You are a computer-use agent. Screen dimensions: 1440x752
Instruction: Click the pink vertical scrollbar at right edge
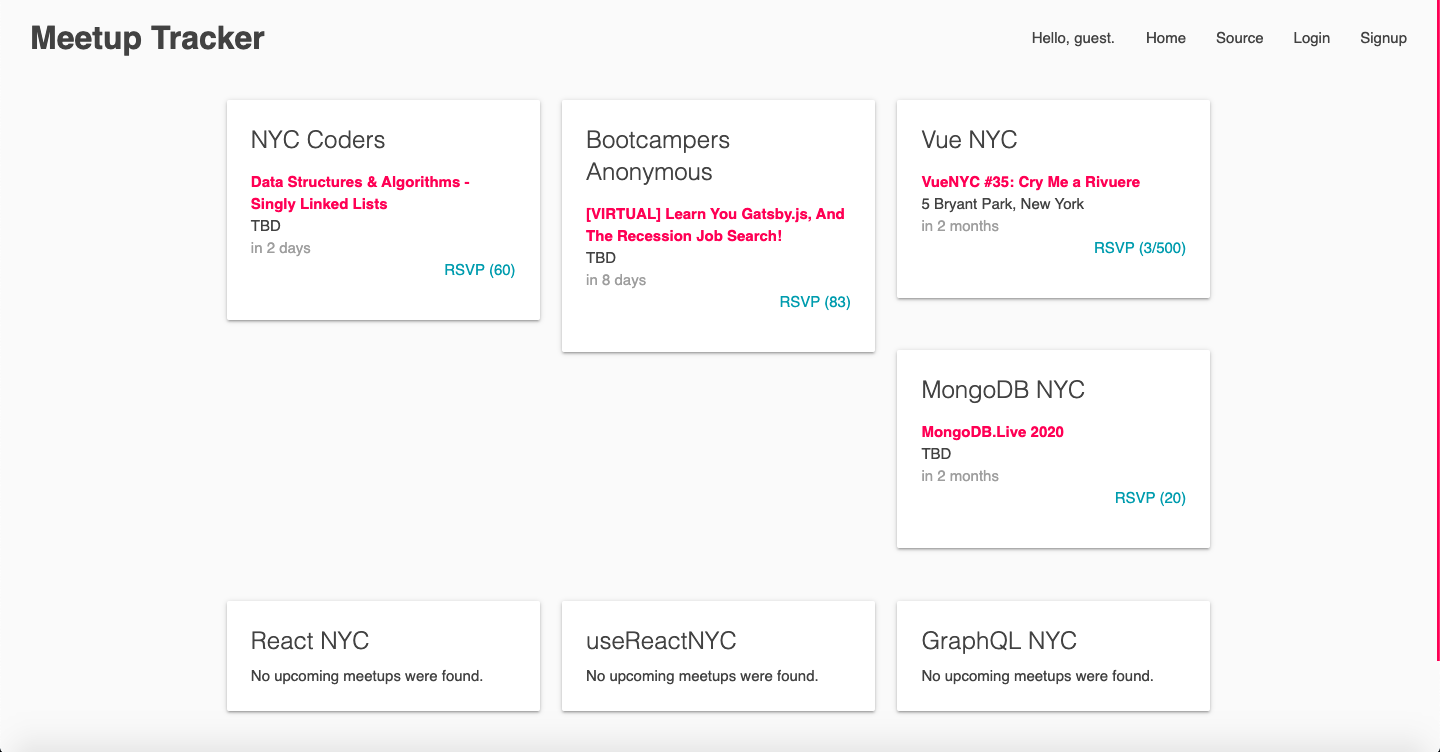(x=1438, y=330)
